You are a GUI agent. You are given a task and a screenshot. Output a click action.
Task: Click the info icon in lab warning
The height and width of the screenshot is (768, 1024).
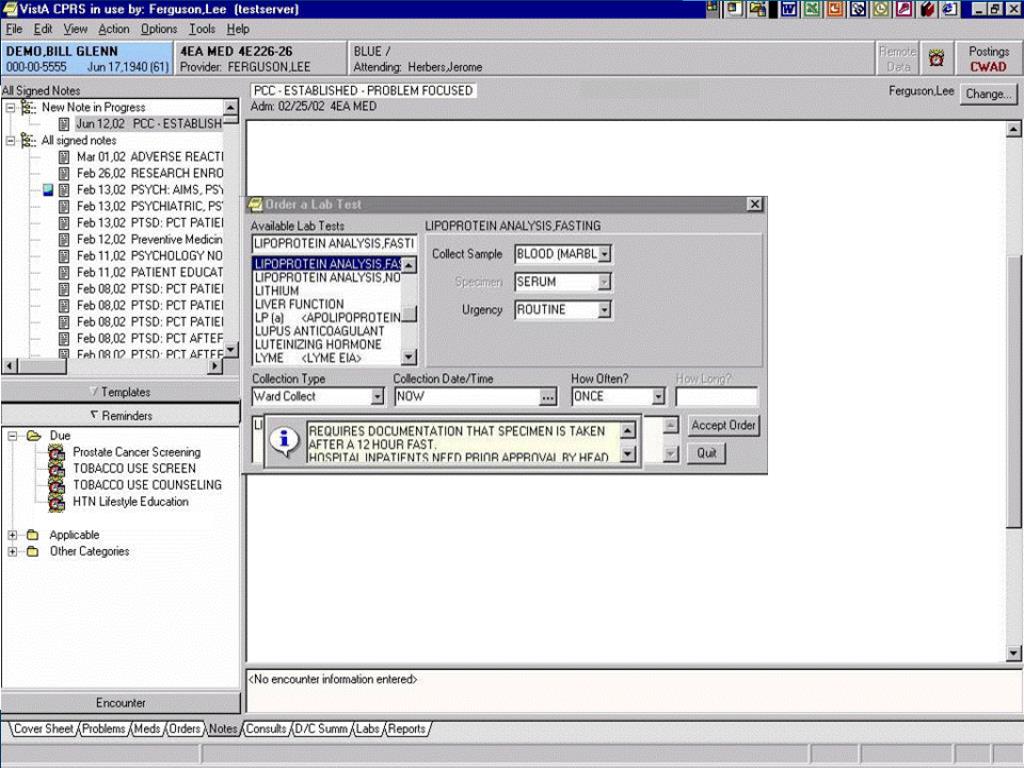(x=284, y=442)
